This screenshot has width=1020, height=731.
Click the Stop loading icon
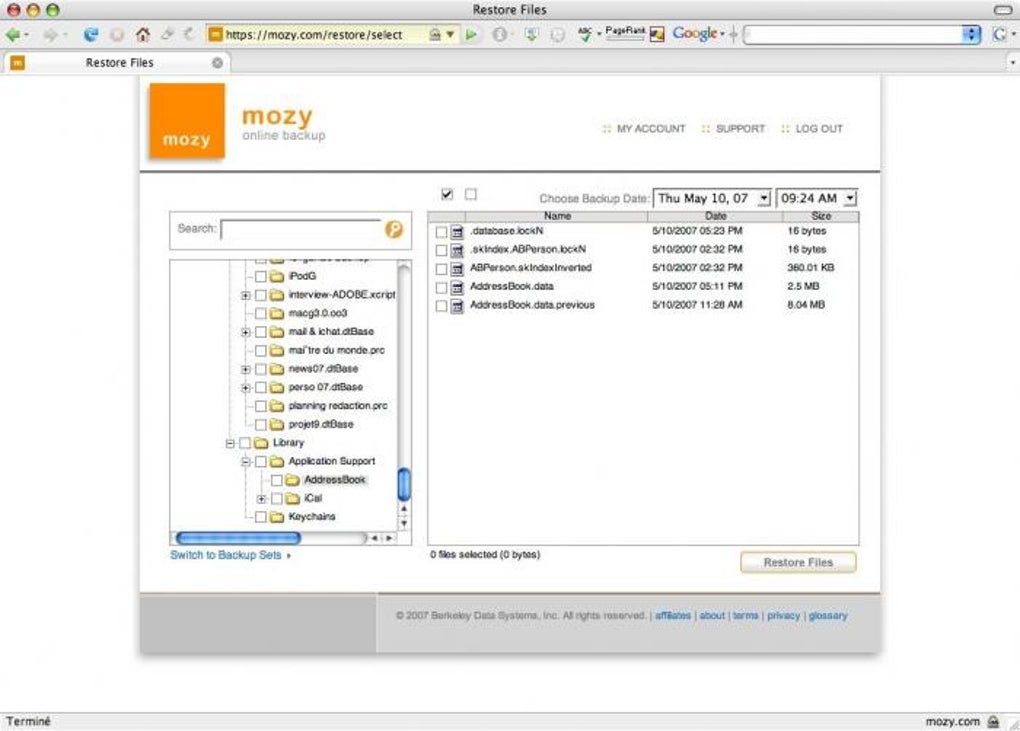point(117,34)
